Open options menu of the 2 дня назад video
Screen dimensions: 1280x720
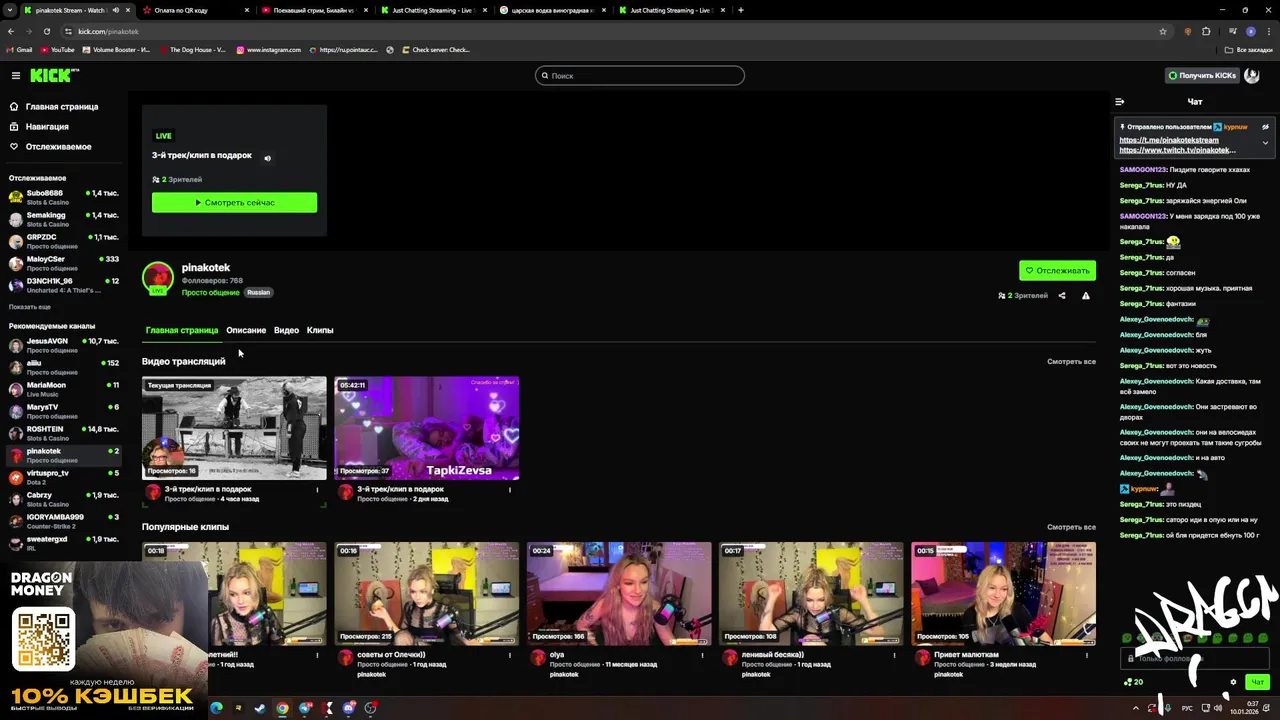[x=510, y=490]
